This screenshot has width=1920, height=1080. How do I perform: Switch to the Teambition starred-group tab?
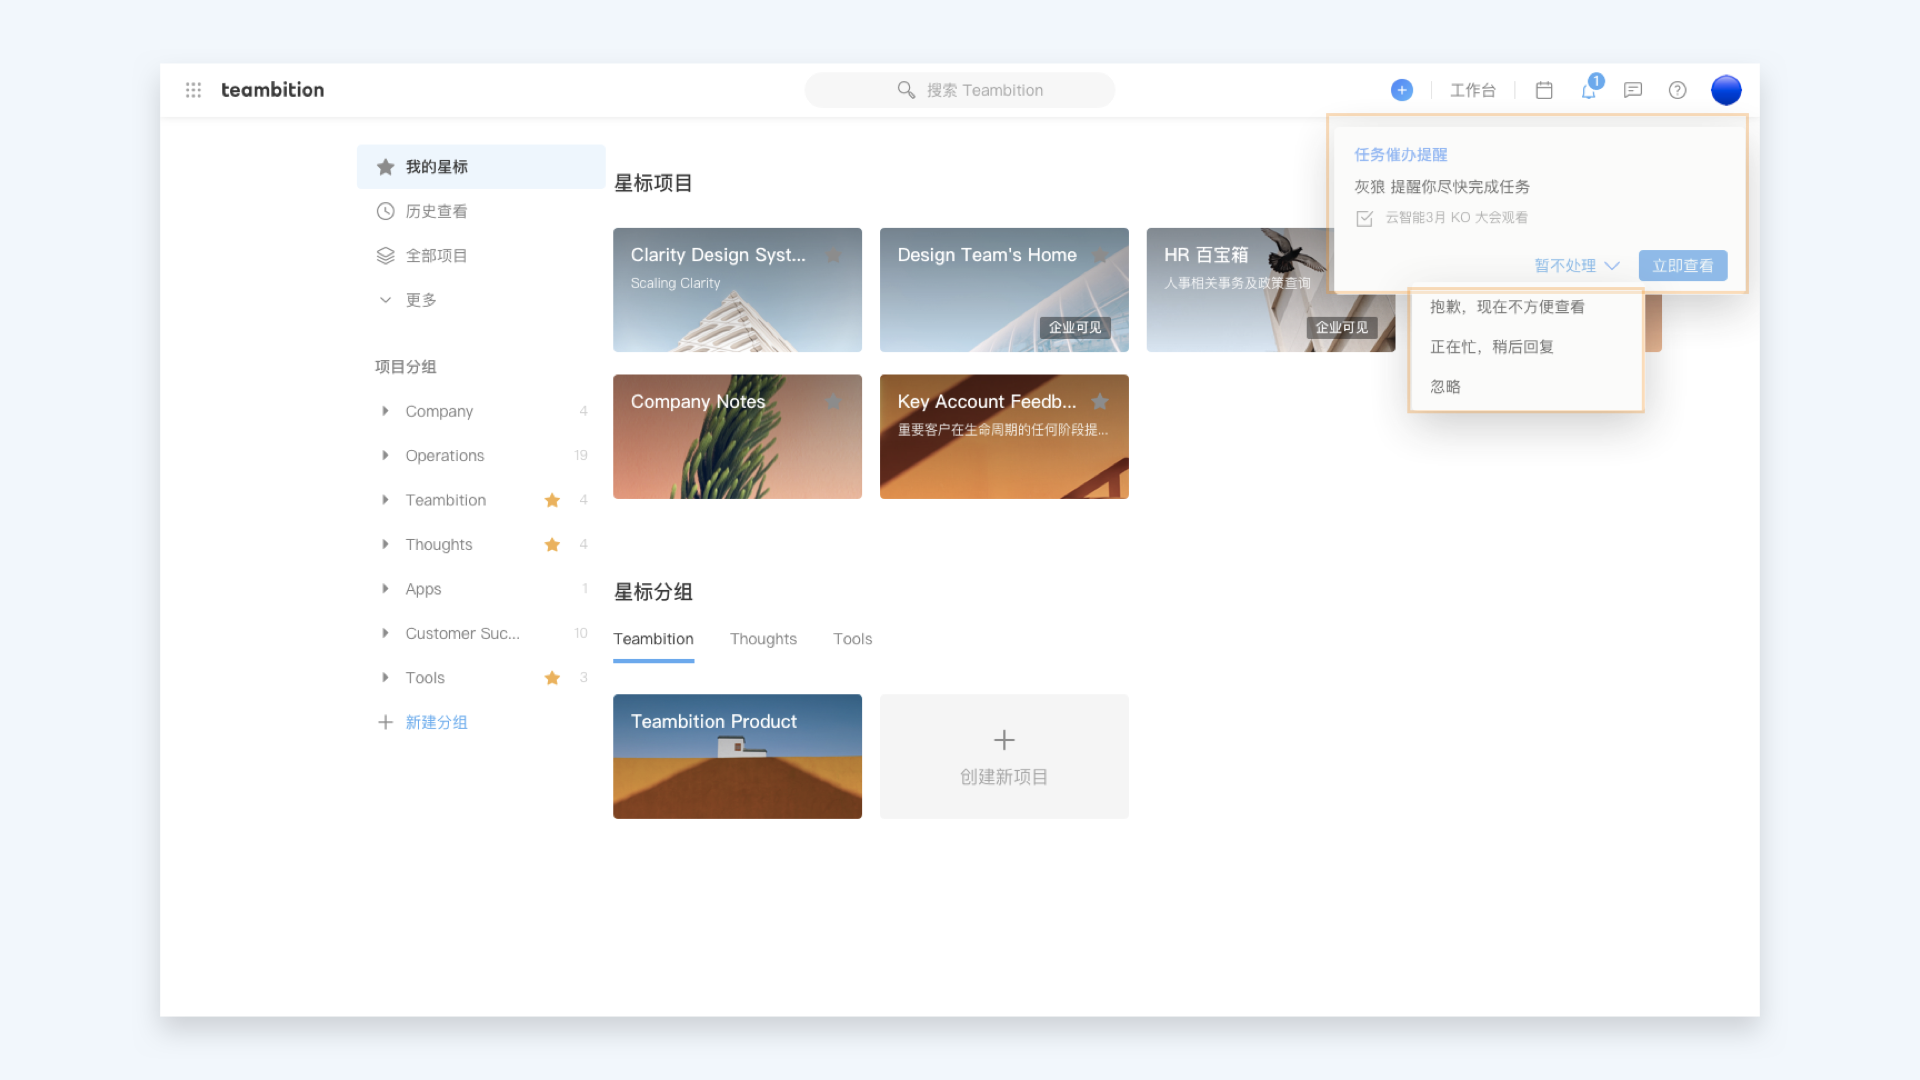click(x=653, y=639)
